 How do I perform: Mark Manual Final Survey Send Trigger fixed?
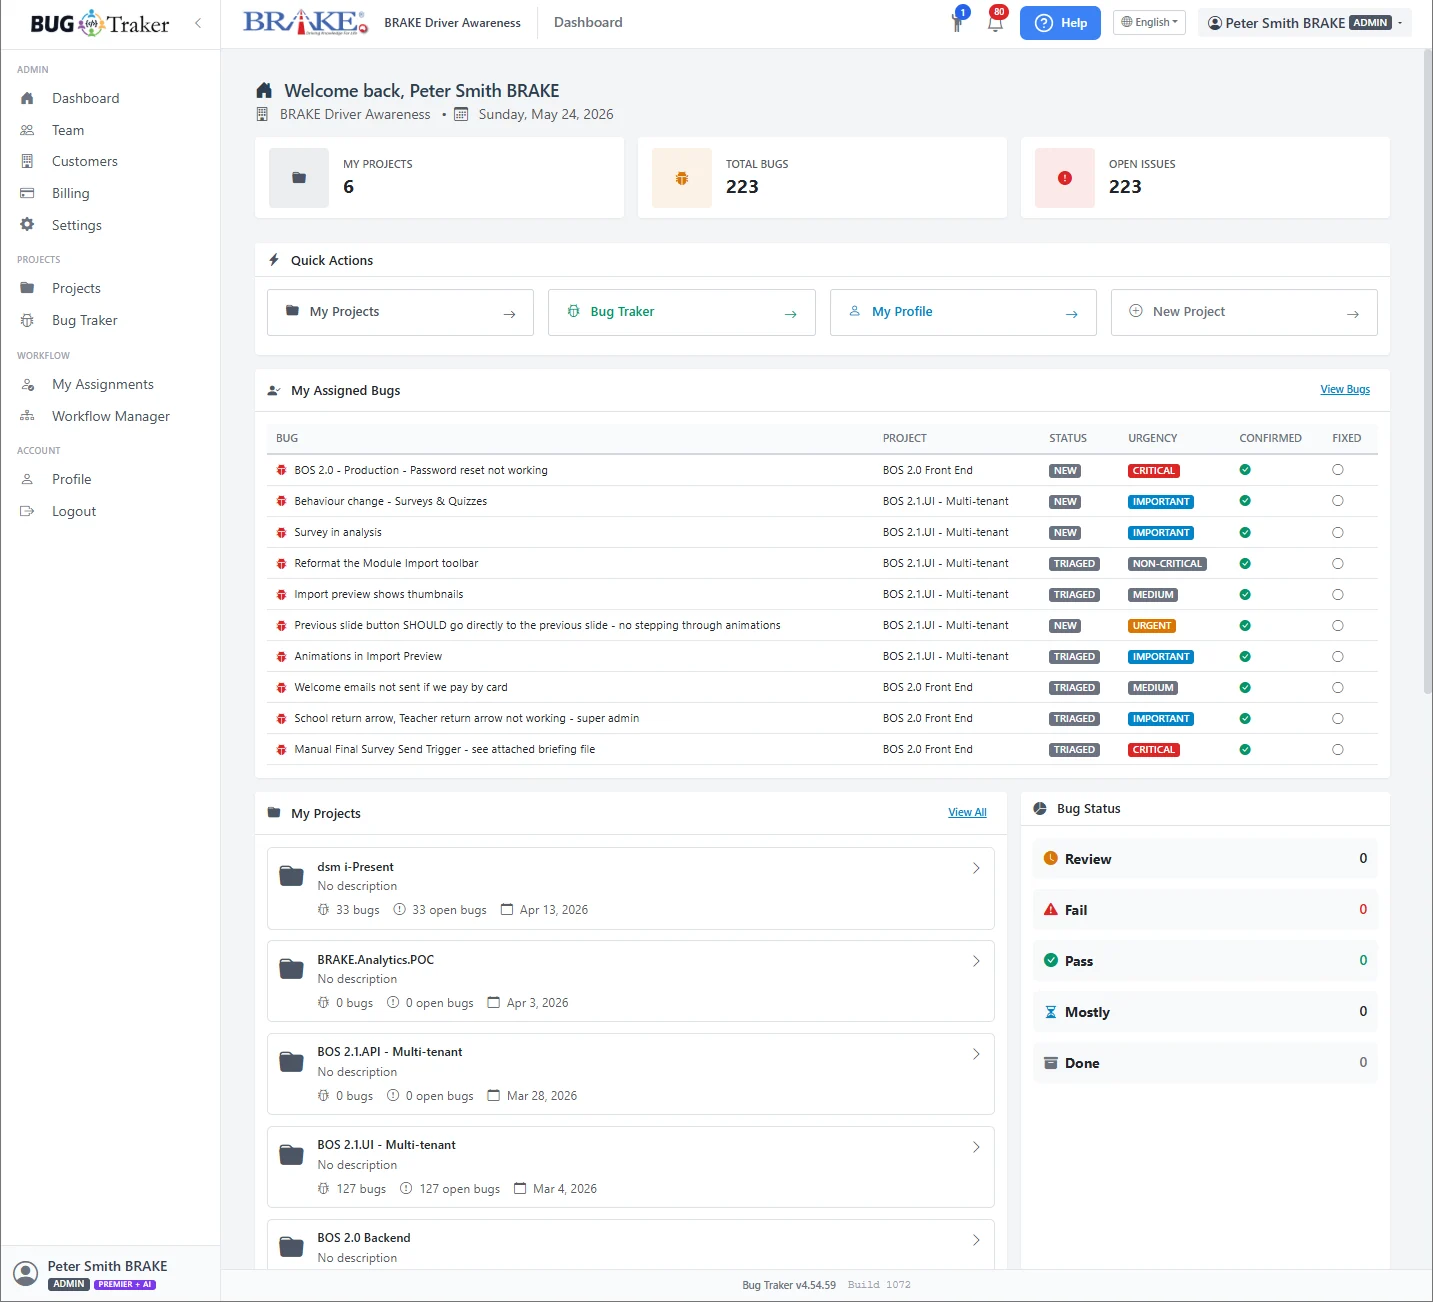coord(1338,750)
